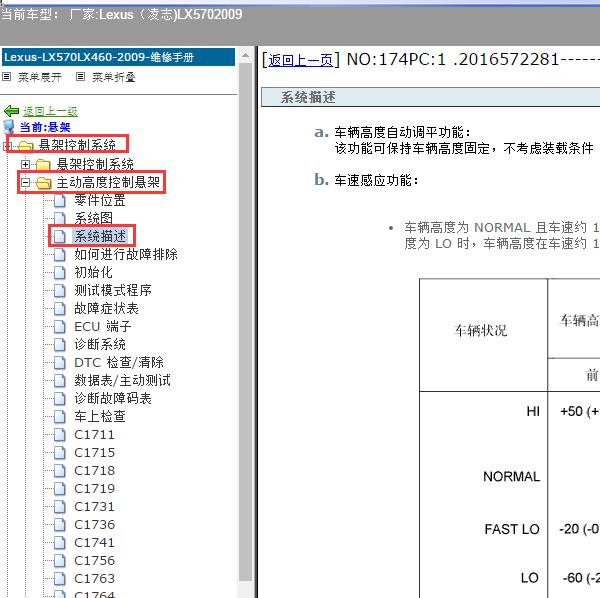This screenshot has width=600, height=598.
Task: Click the current-location icon beside 当前:悬架
Action: 8,127
